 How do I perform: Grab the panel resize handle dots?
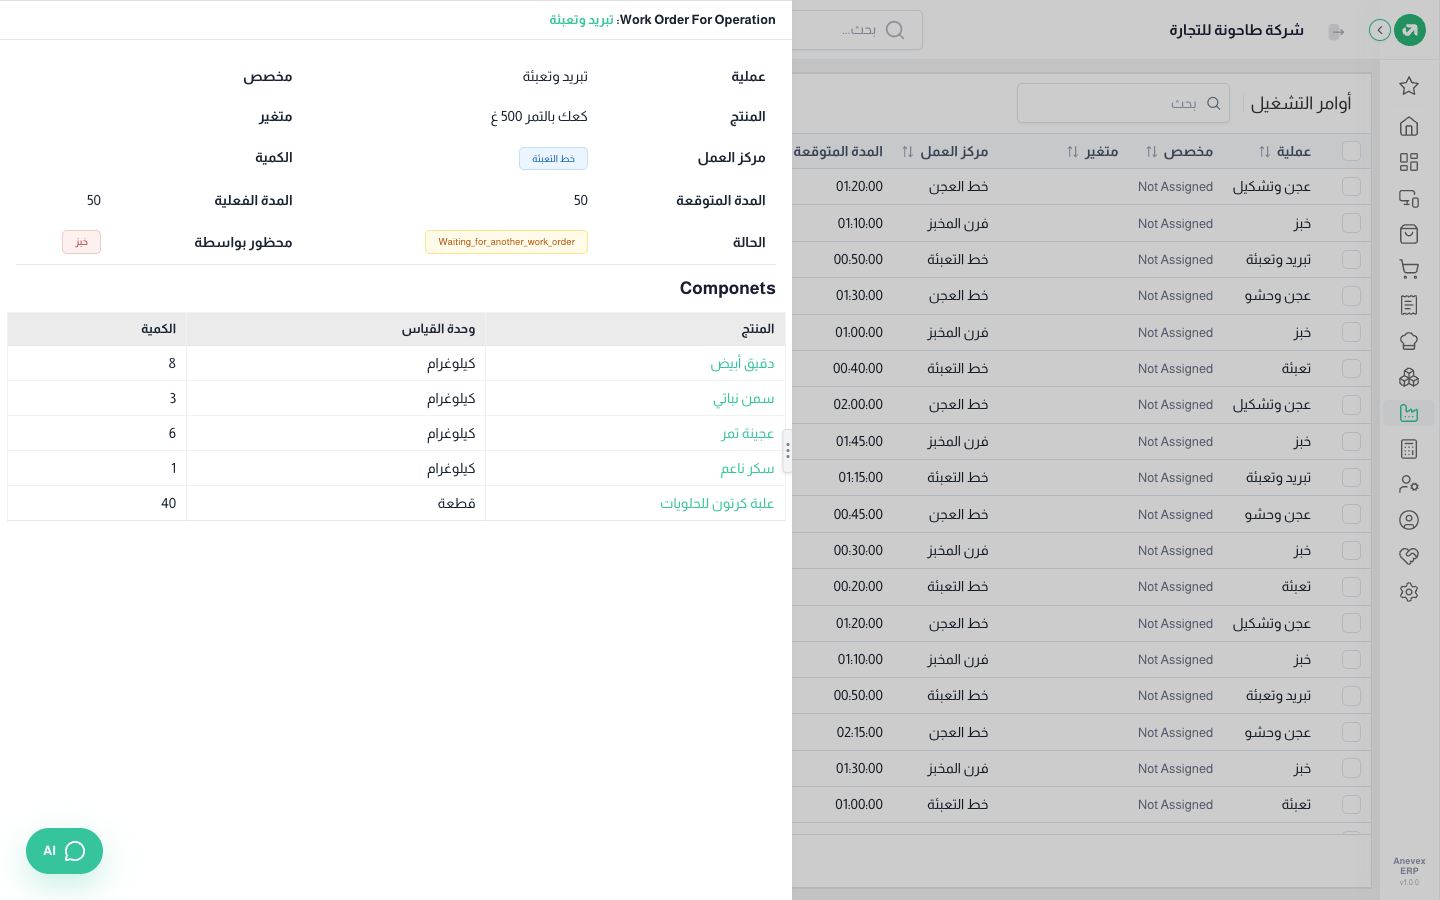coord(788,451)
